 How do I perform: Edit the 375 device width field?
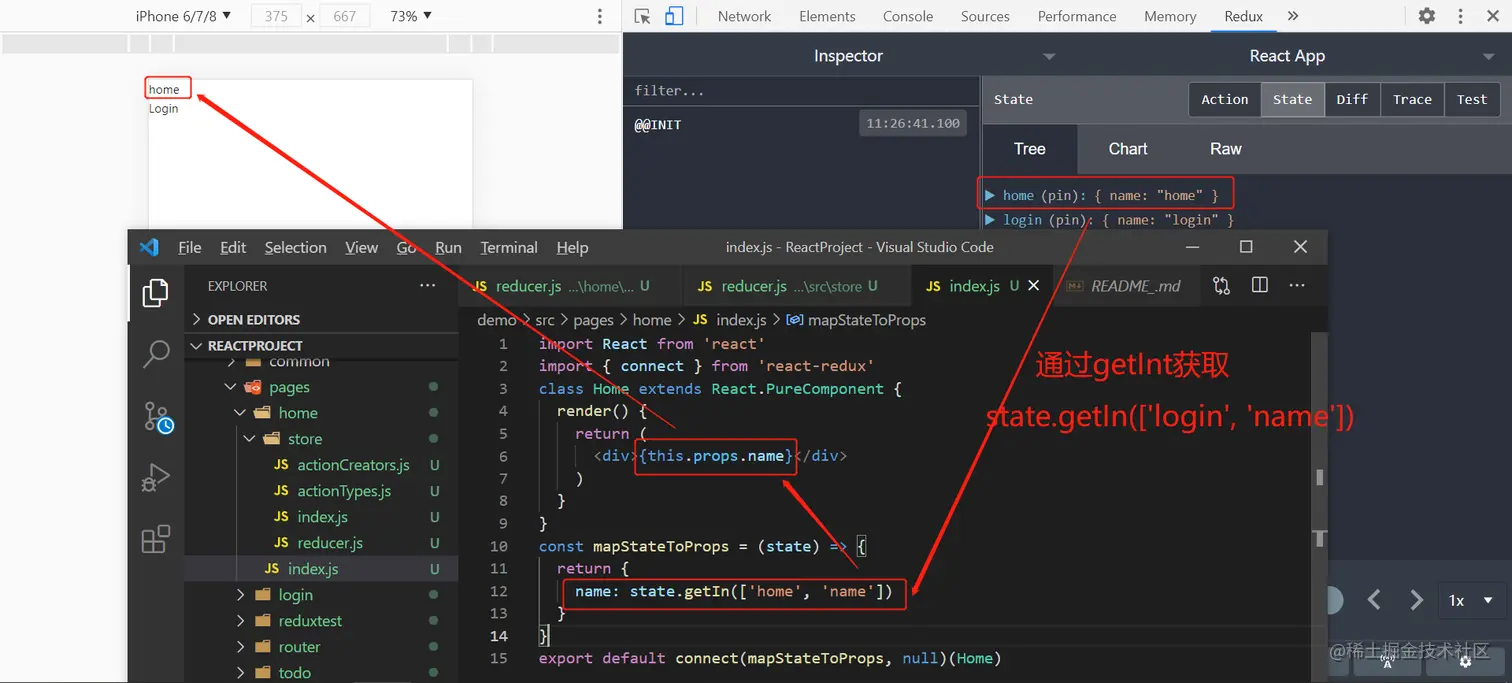point(277,16)
